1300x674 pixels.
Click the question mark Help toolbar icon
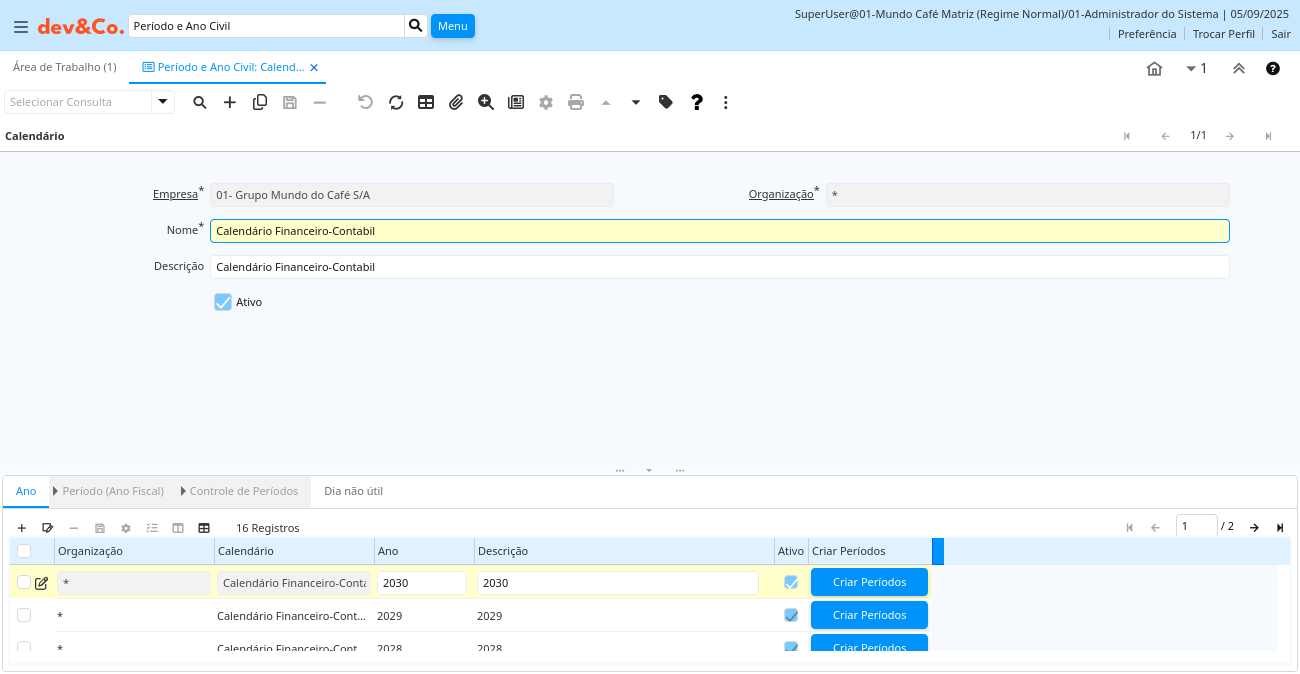click(697, 102)
